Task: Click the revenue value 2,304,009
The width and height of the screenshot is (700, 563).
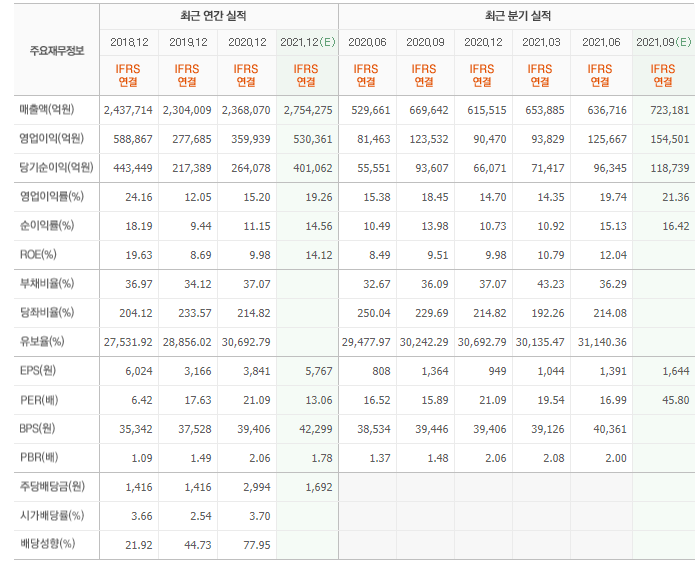Action: click(187, 110)
